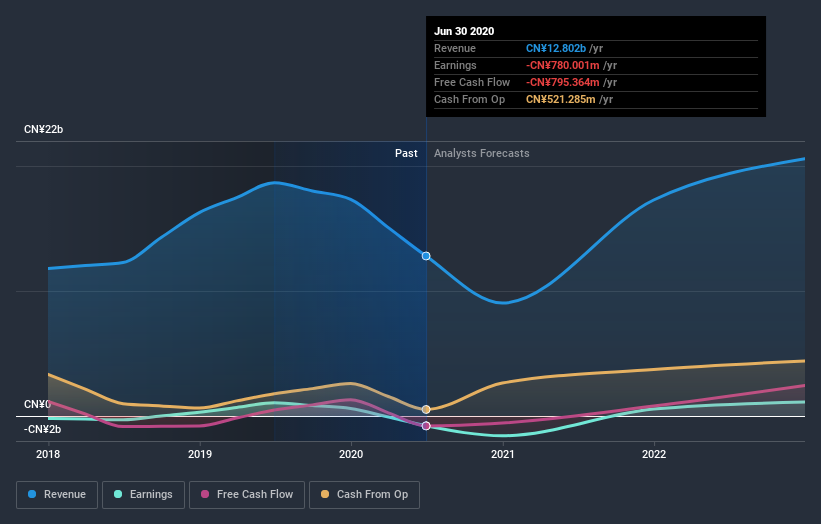Toggle the Cash From Op legend button
Image resolution: width=821 pixels, height=524 pixels.
coord(364,495)
